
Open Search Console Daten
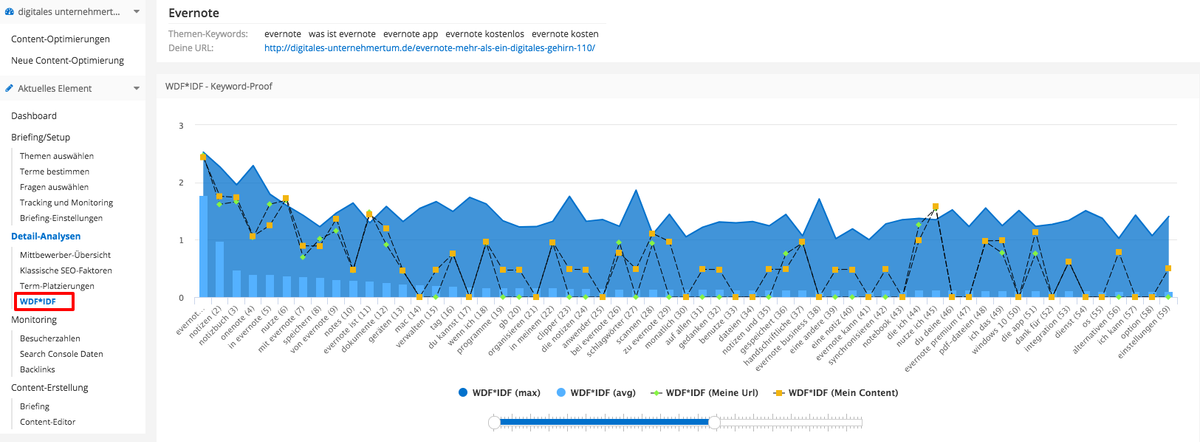pos(62,355)
